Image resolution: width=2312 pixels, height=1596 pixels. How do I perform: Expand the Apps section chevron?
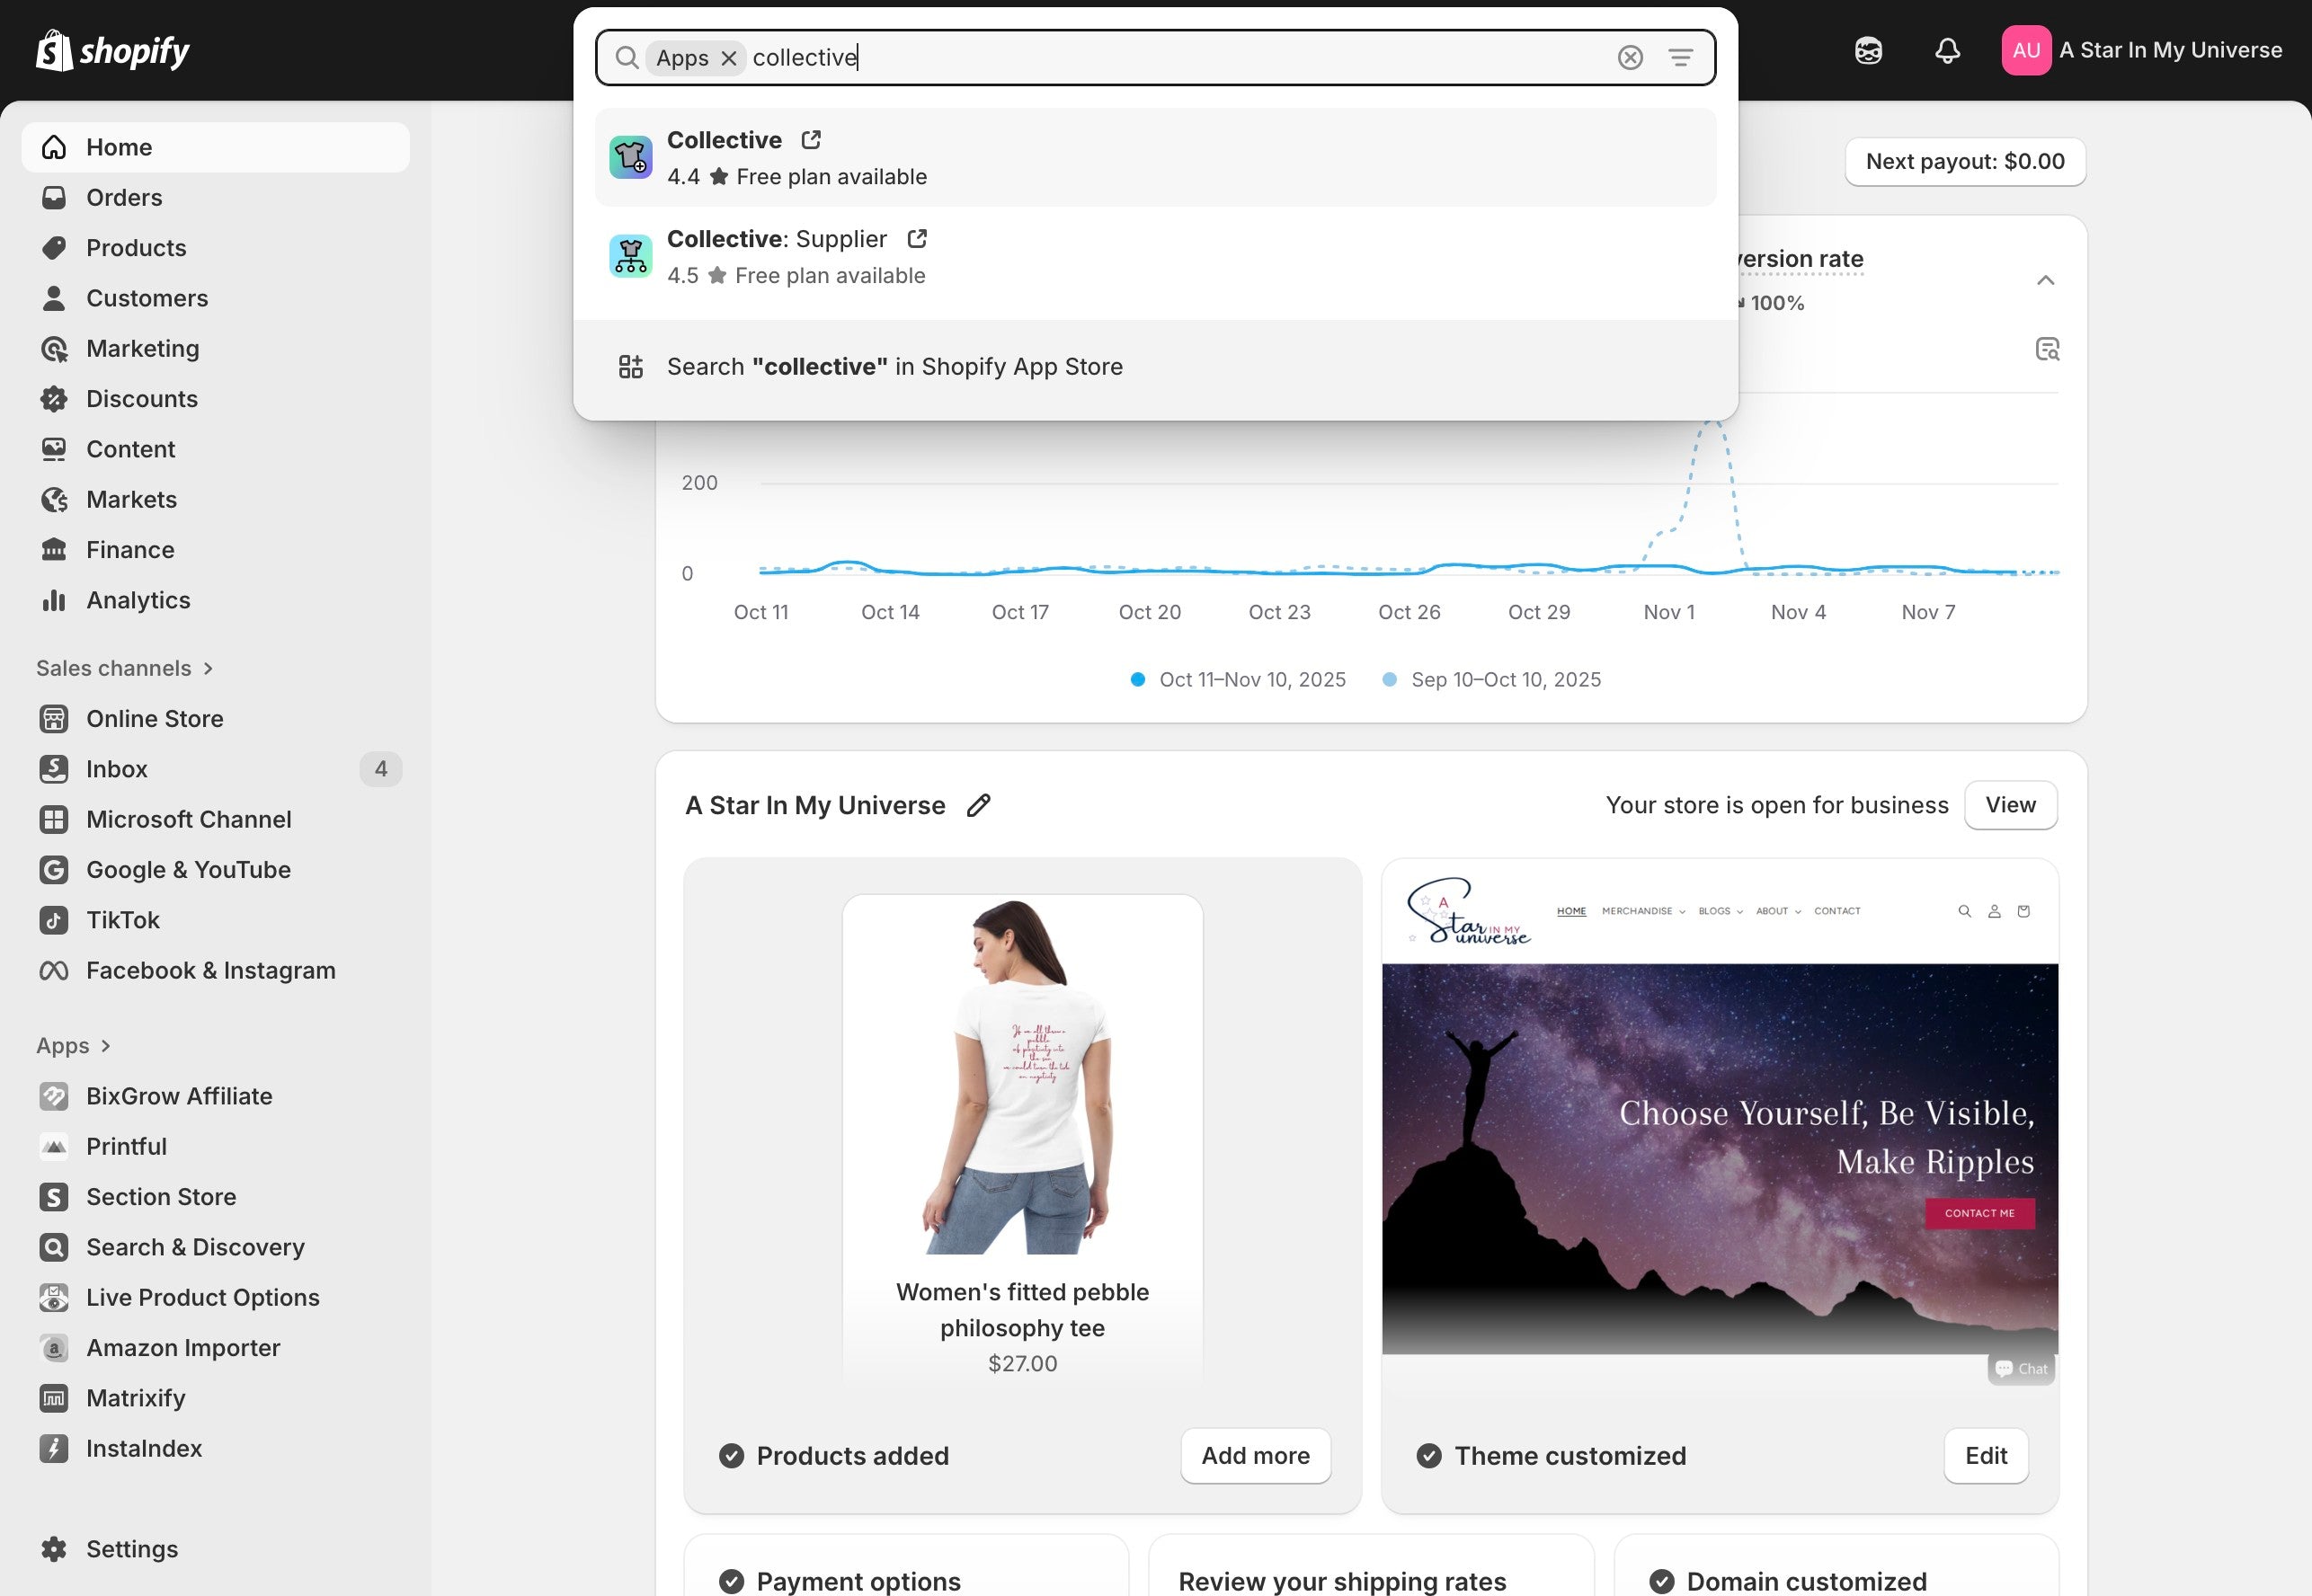pos(106,1045)
